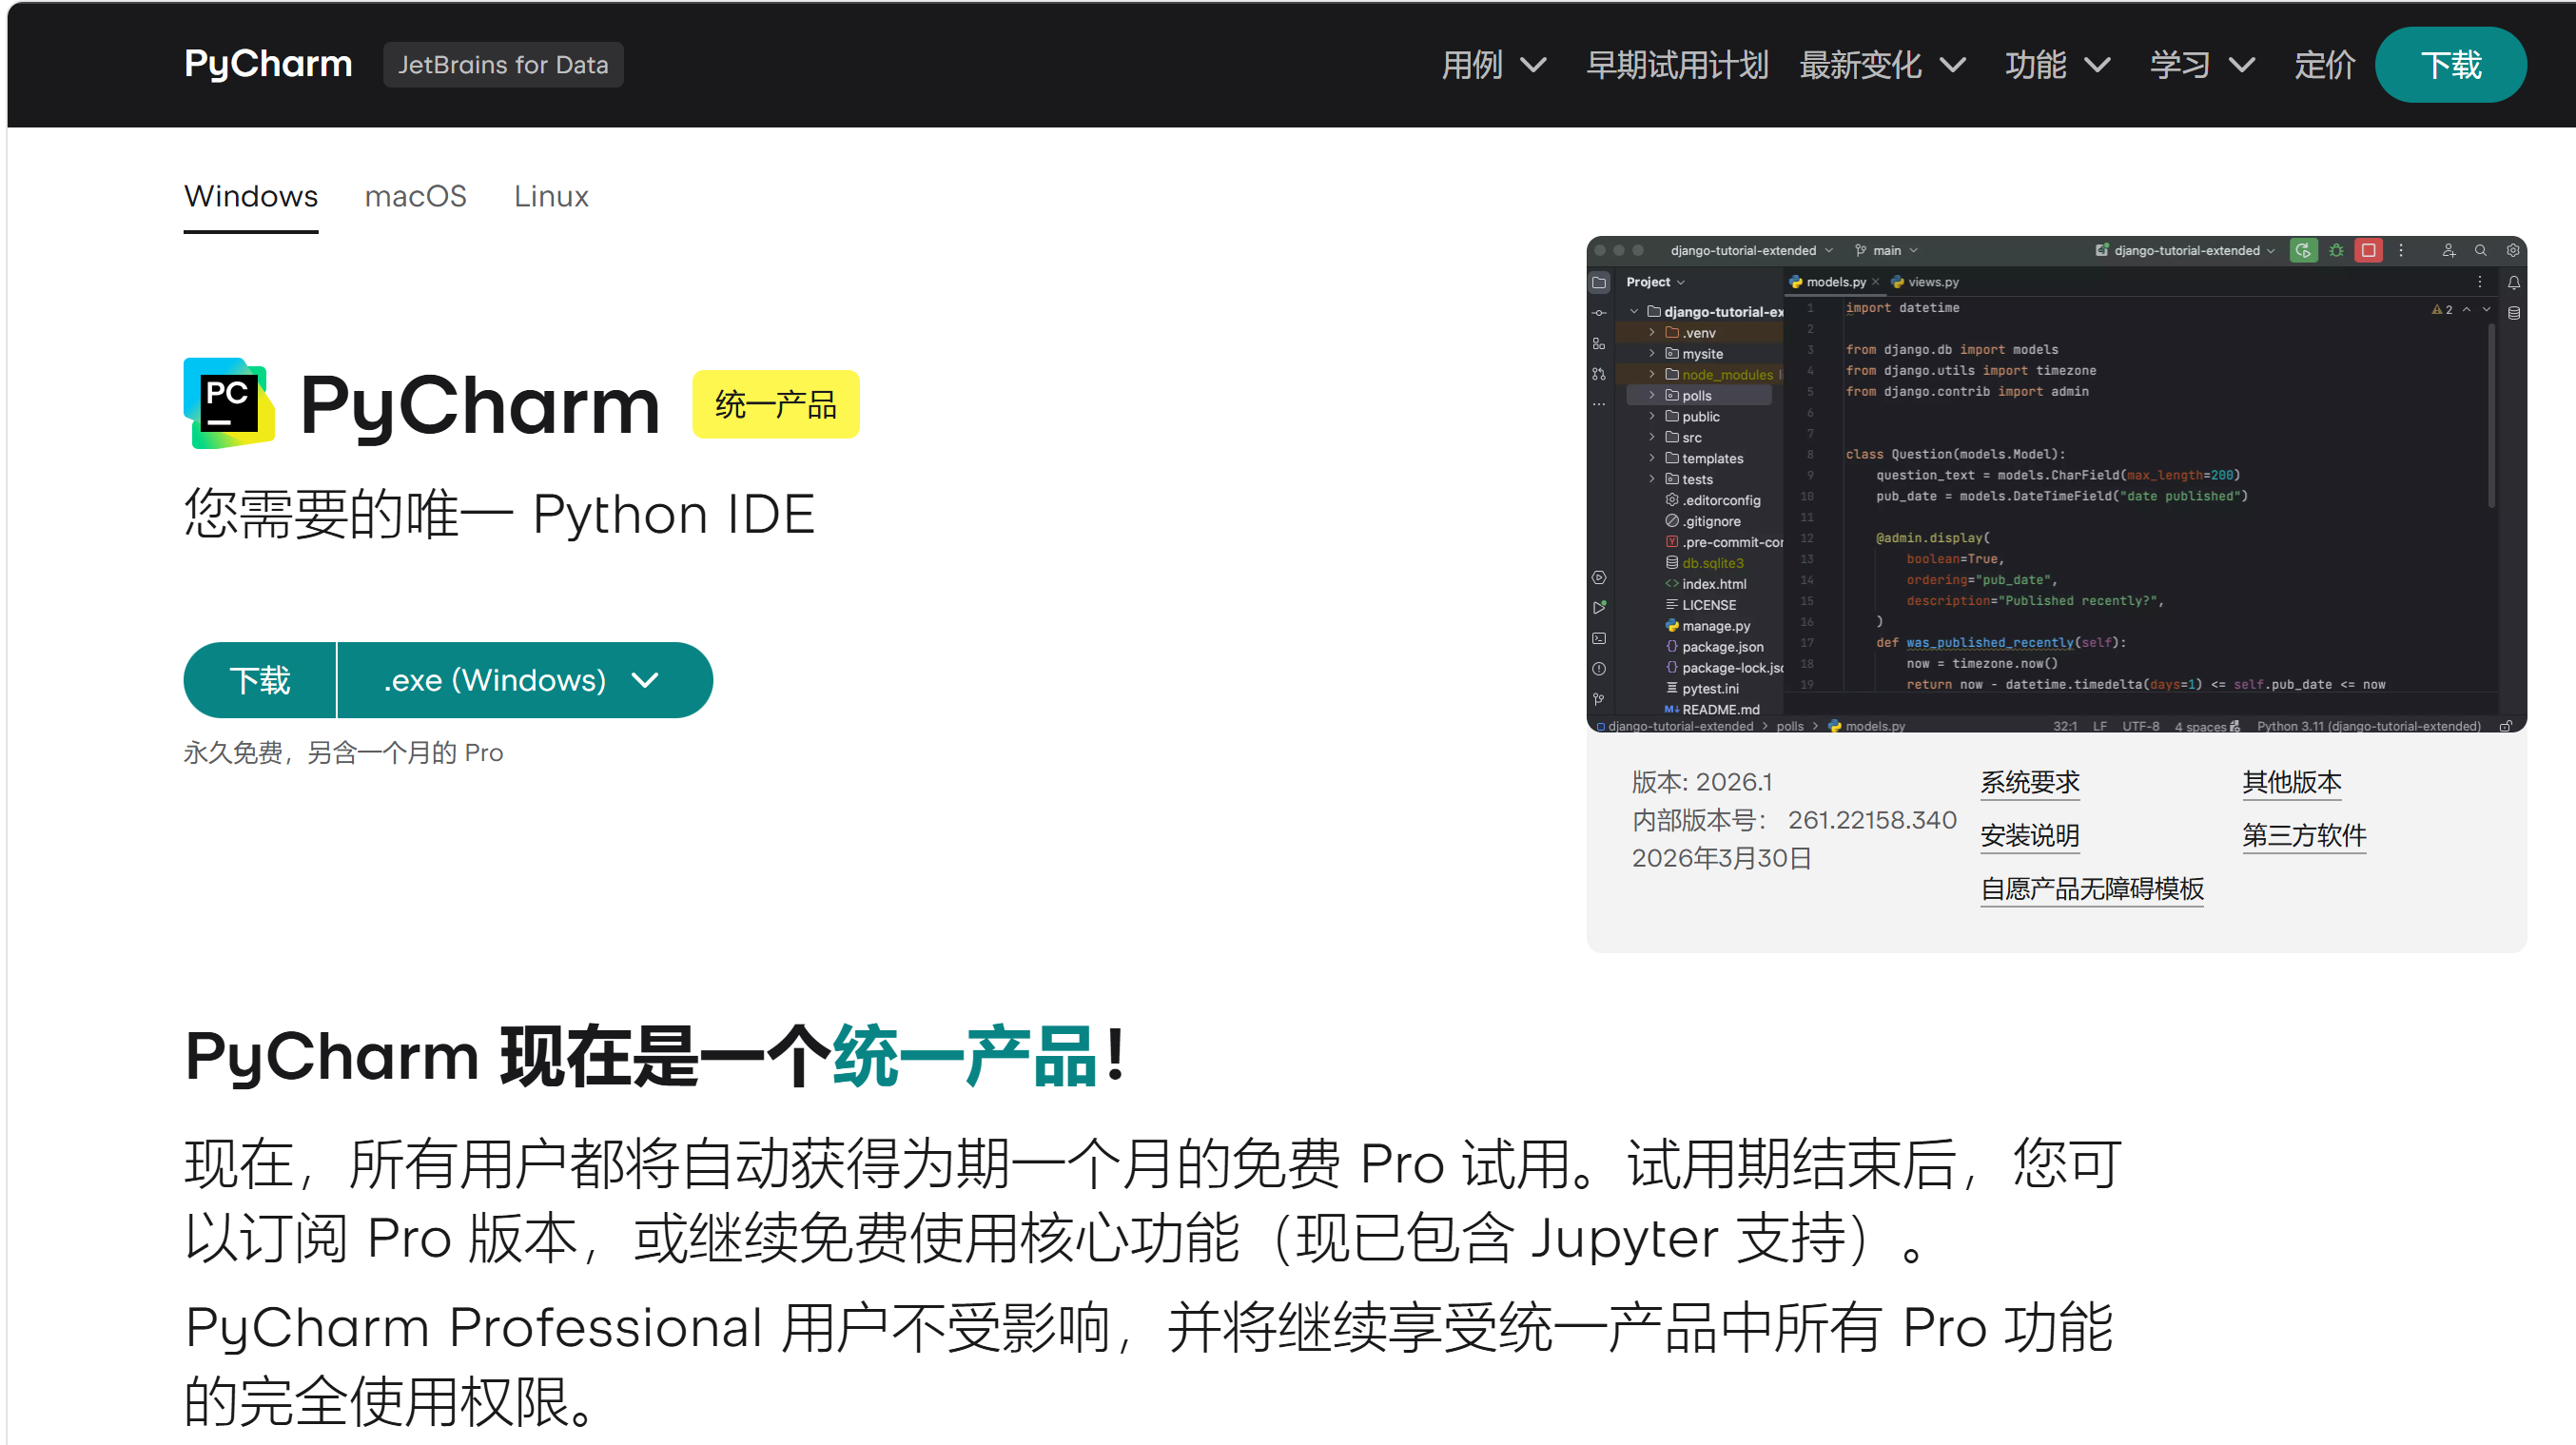This screenshot has height=1445, width=2576.
Task: Select the Windows platform tab
Action: click(251, 196)
